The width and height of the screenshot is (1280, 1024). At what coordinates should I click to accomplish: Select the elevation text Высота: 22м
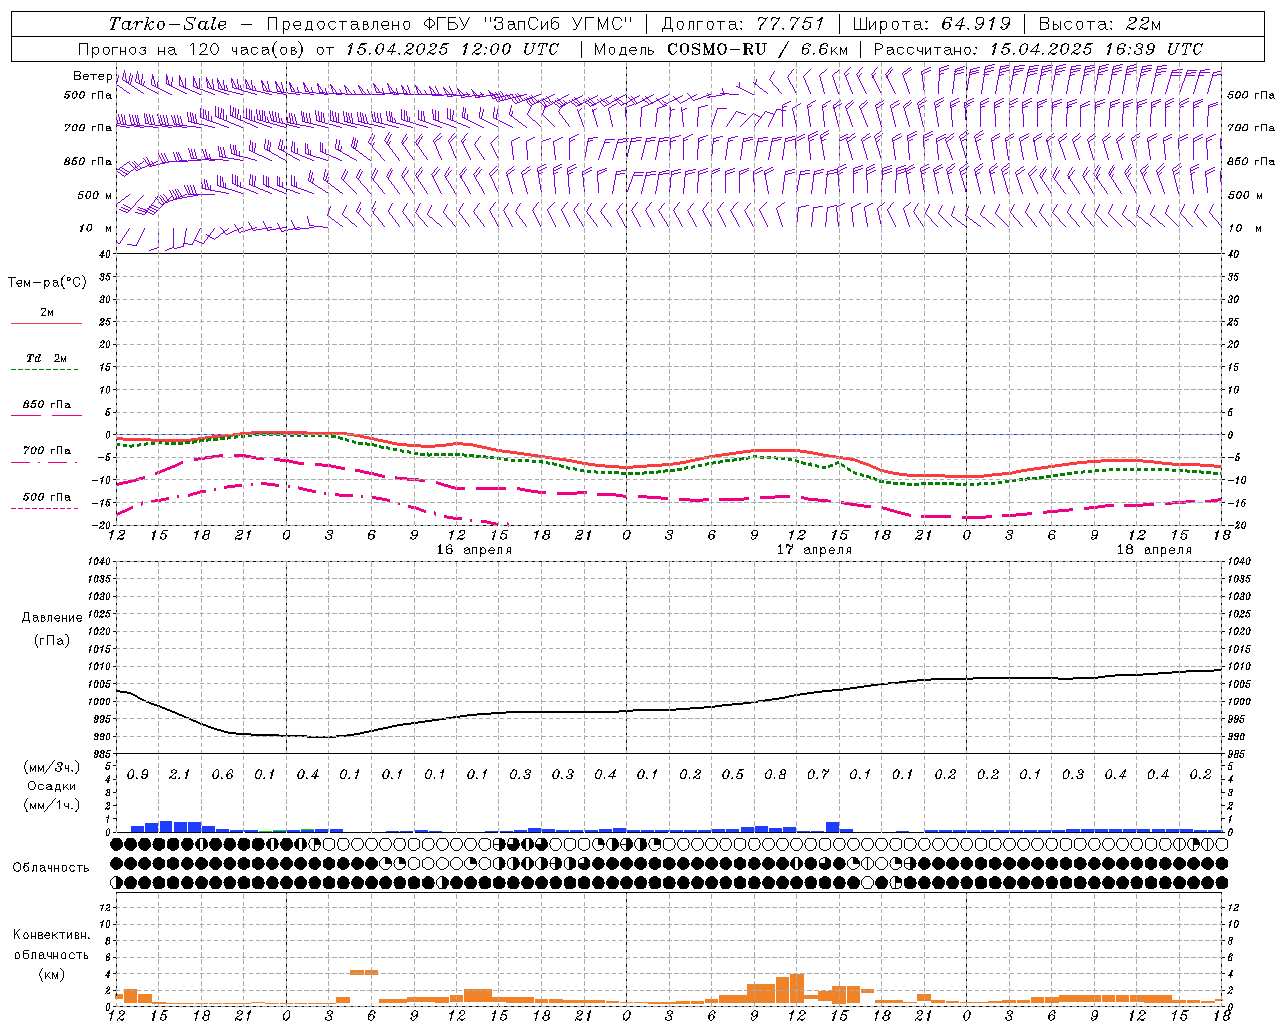(1100, 24)
